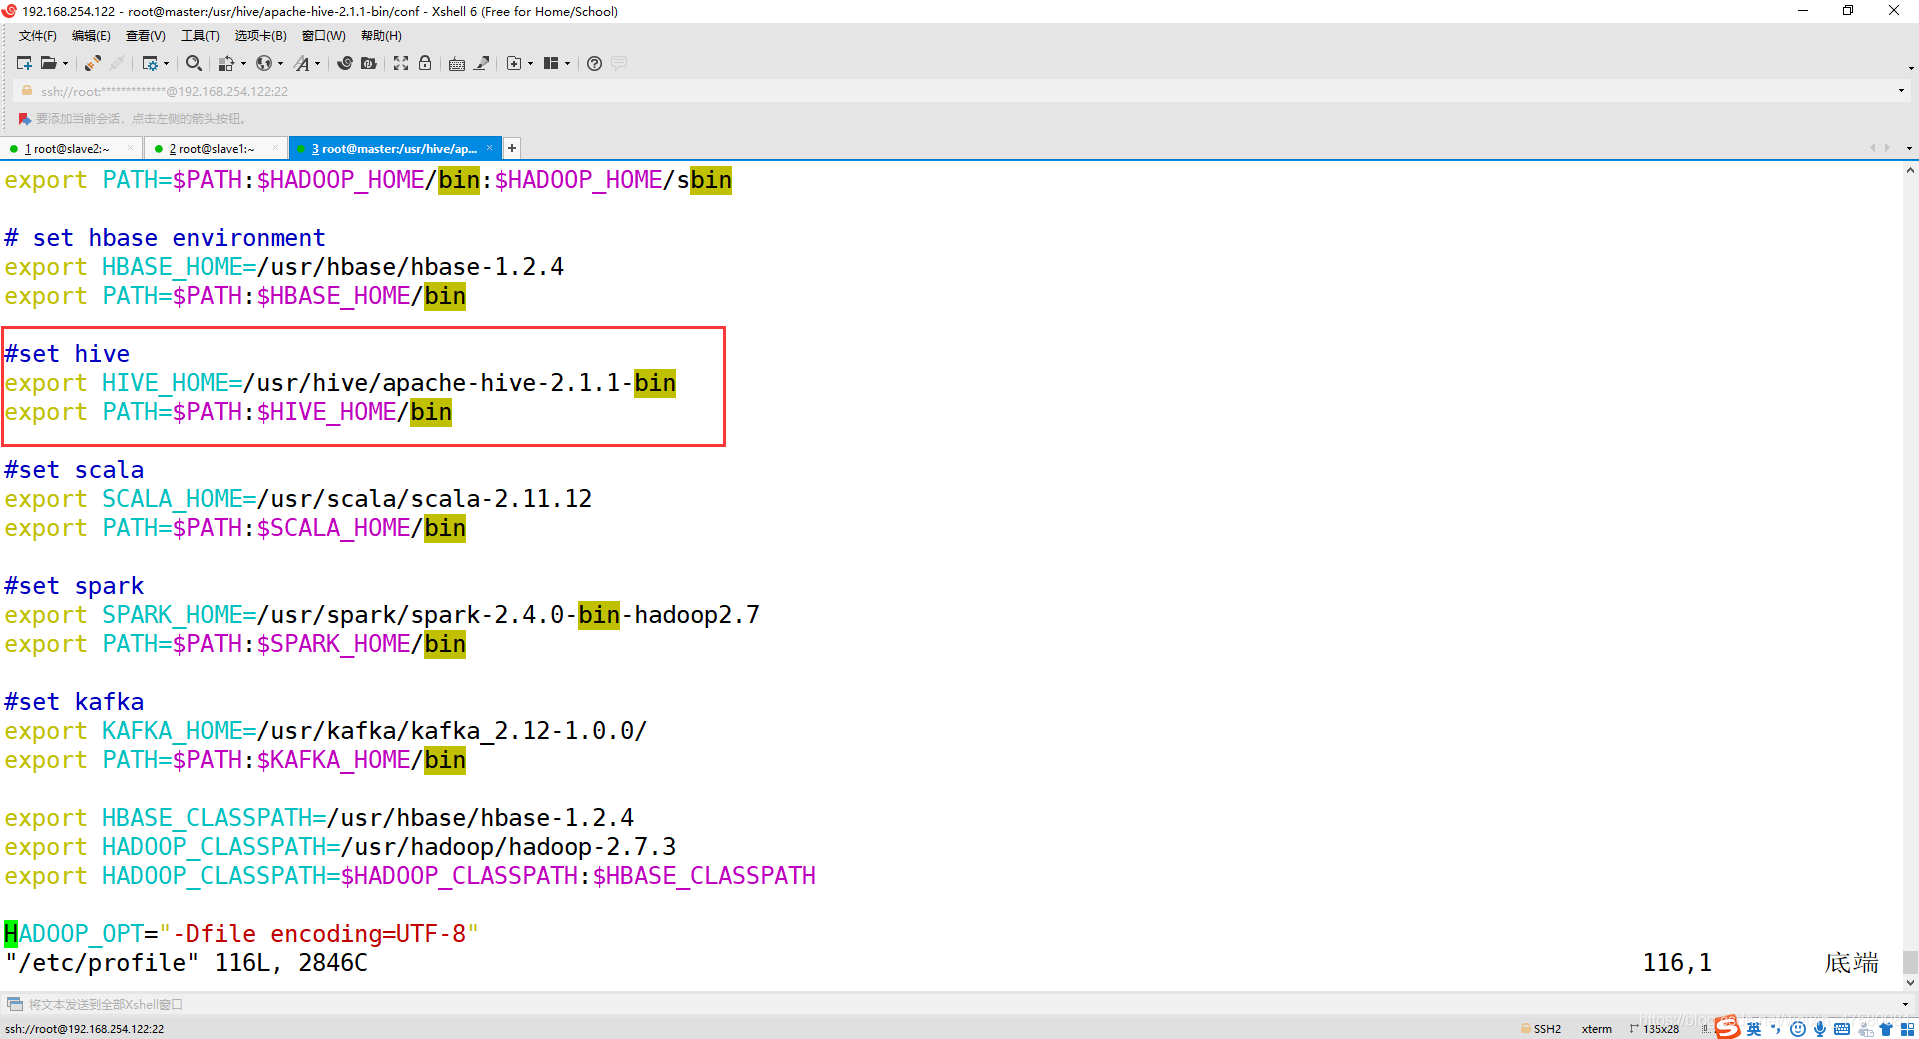Launch Xmanager via toolbar icon

pyautogui.click(x=369, y=63)
